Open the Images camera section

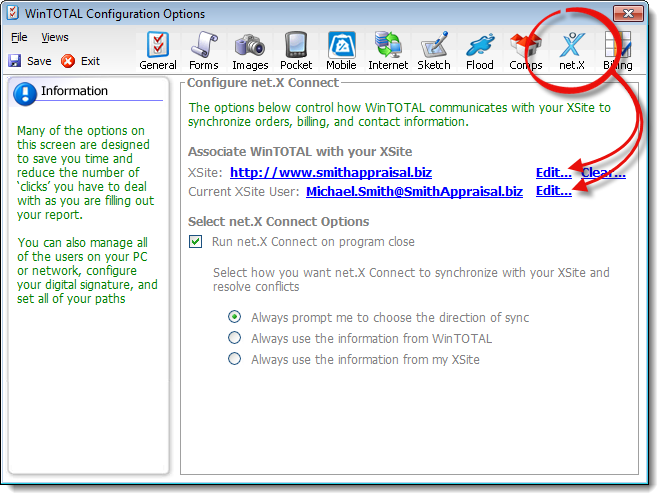250,51
